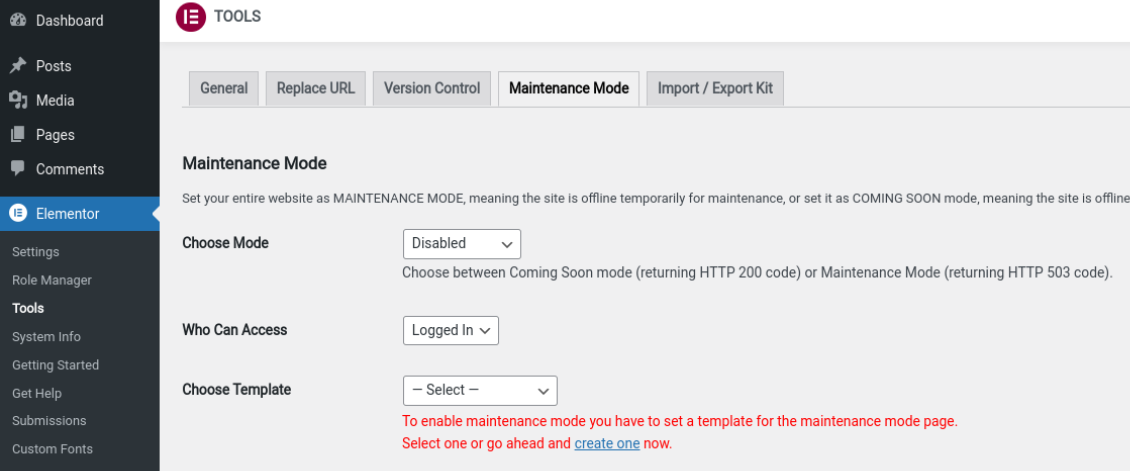The image size is (1130, 471).
Task: Follow the 'create one' template link
Action: click(x=606, y=443)
